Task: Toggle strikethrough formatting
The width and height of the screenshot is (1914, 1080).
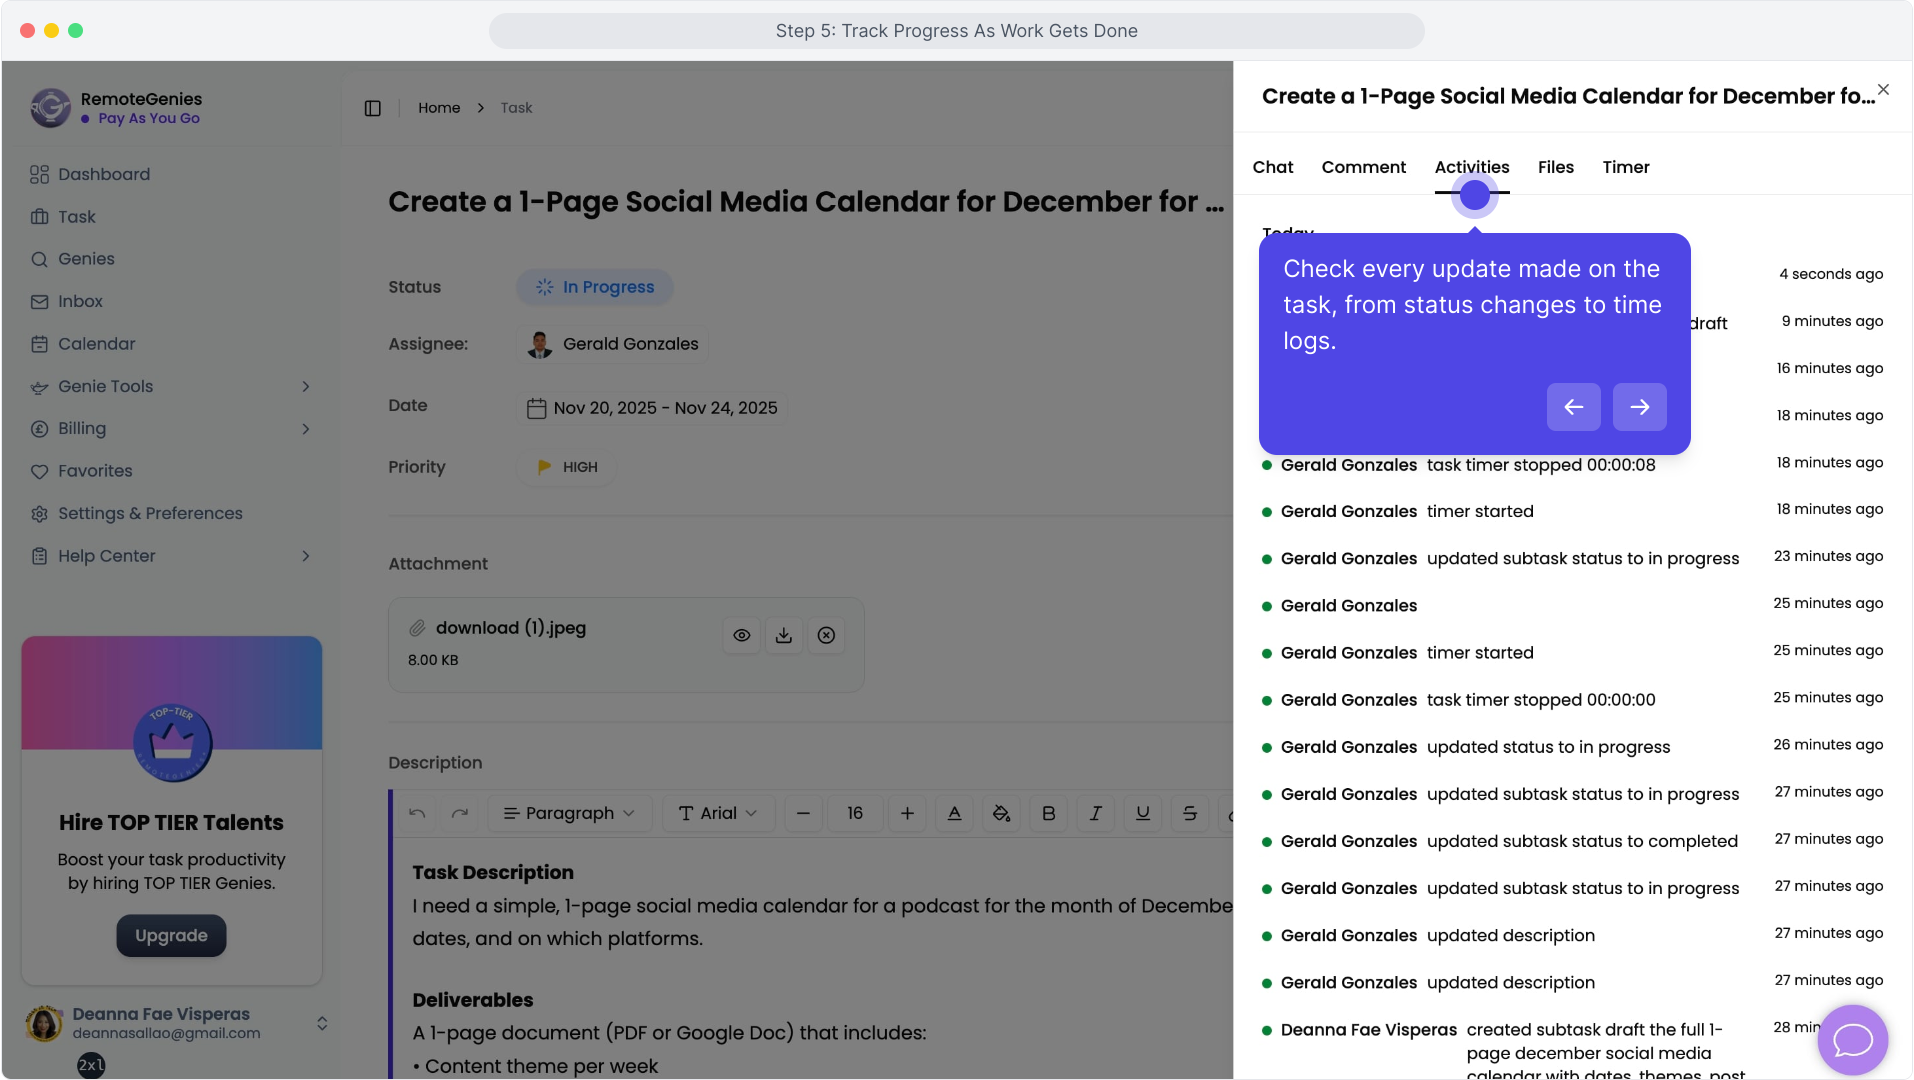Action: [x=1190, y=813]
